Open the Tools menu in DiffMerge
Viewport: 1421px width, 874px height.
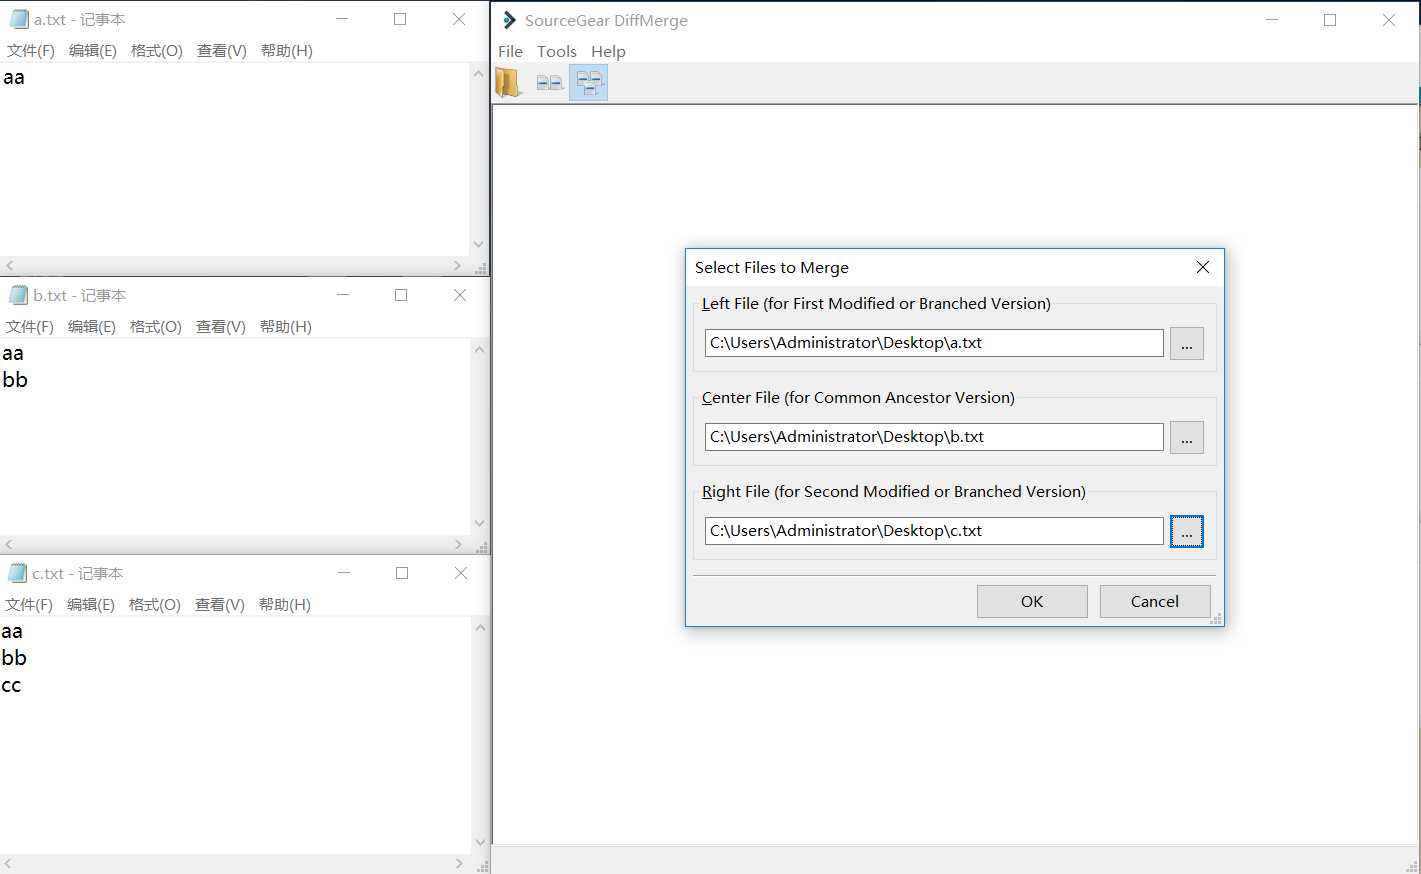[557, 51]
